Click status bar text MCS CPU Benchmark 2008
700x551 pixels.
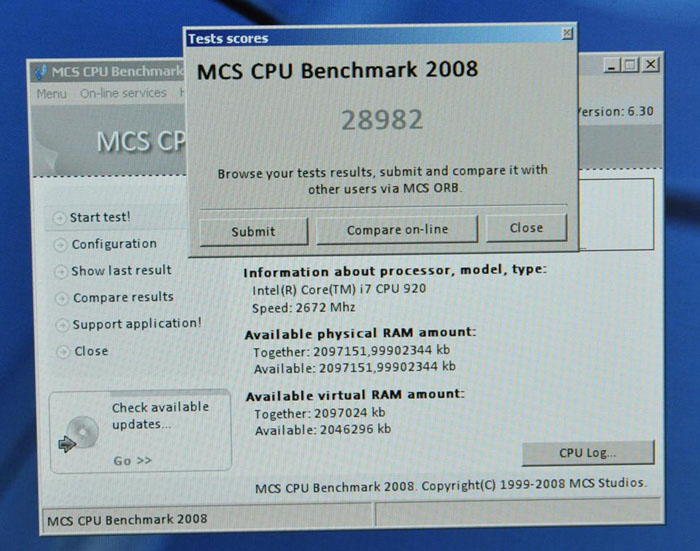coord(127,520)
